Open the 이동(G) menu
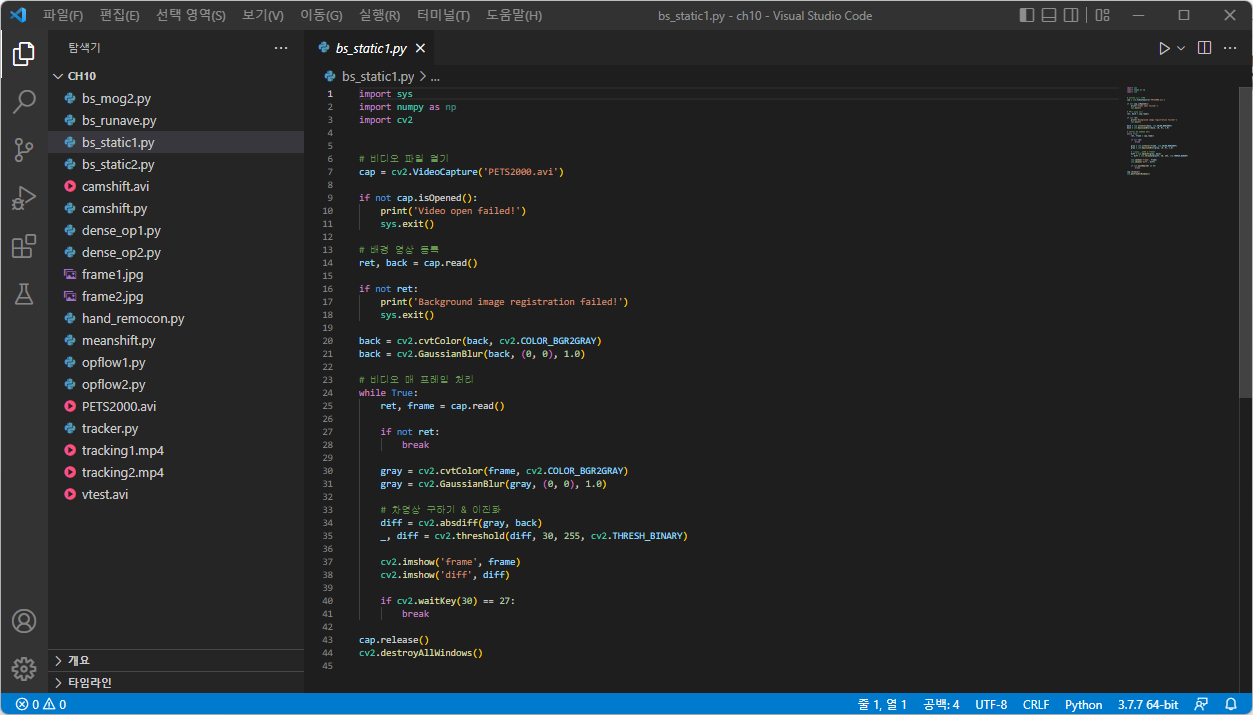This screenshot has width=1253, height=715. pos(321,16)
